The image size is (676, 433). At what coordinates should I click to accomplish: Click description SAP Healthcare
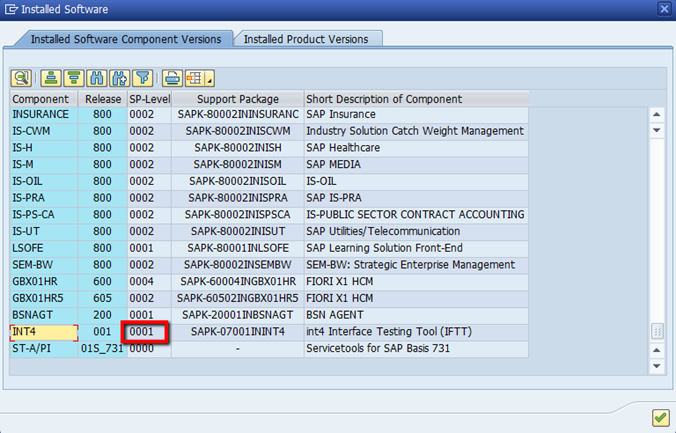(x=416, y=148)
